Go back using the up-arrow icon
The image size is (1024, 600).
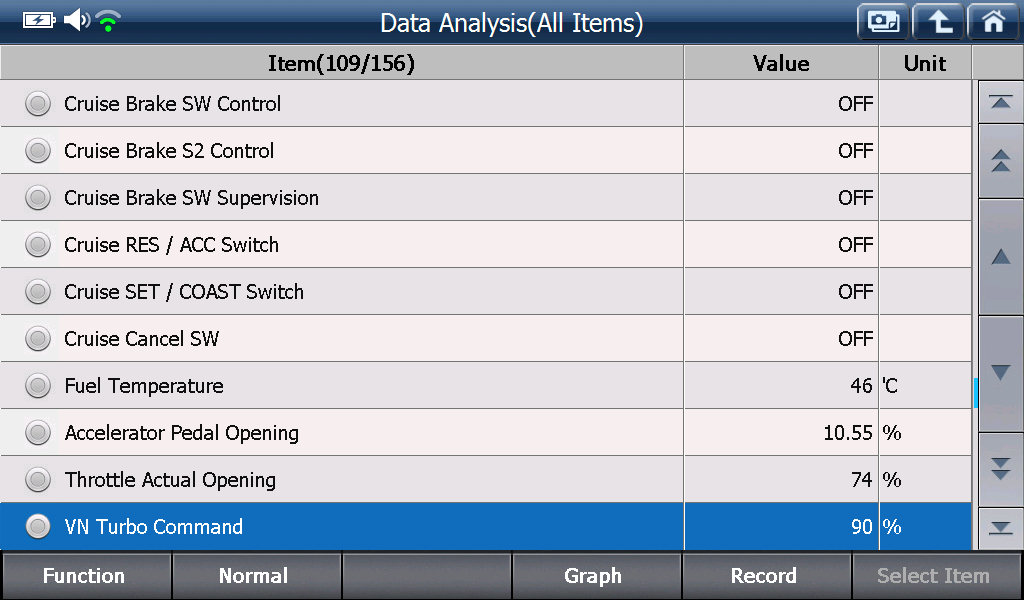pyautogui.click(x=938, y=22)
